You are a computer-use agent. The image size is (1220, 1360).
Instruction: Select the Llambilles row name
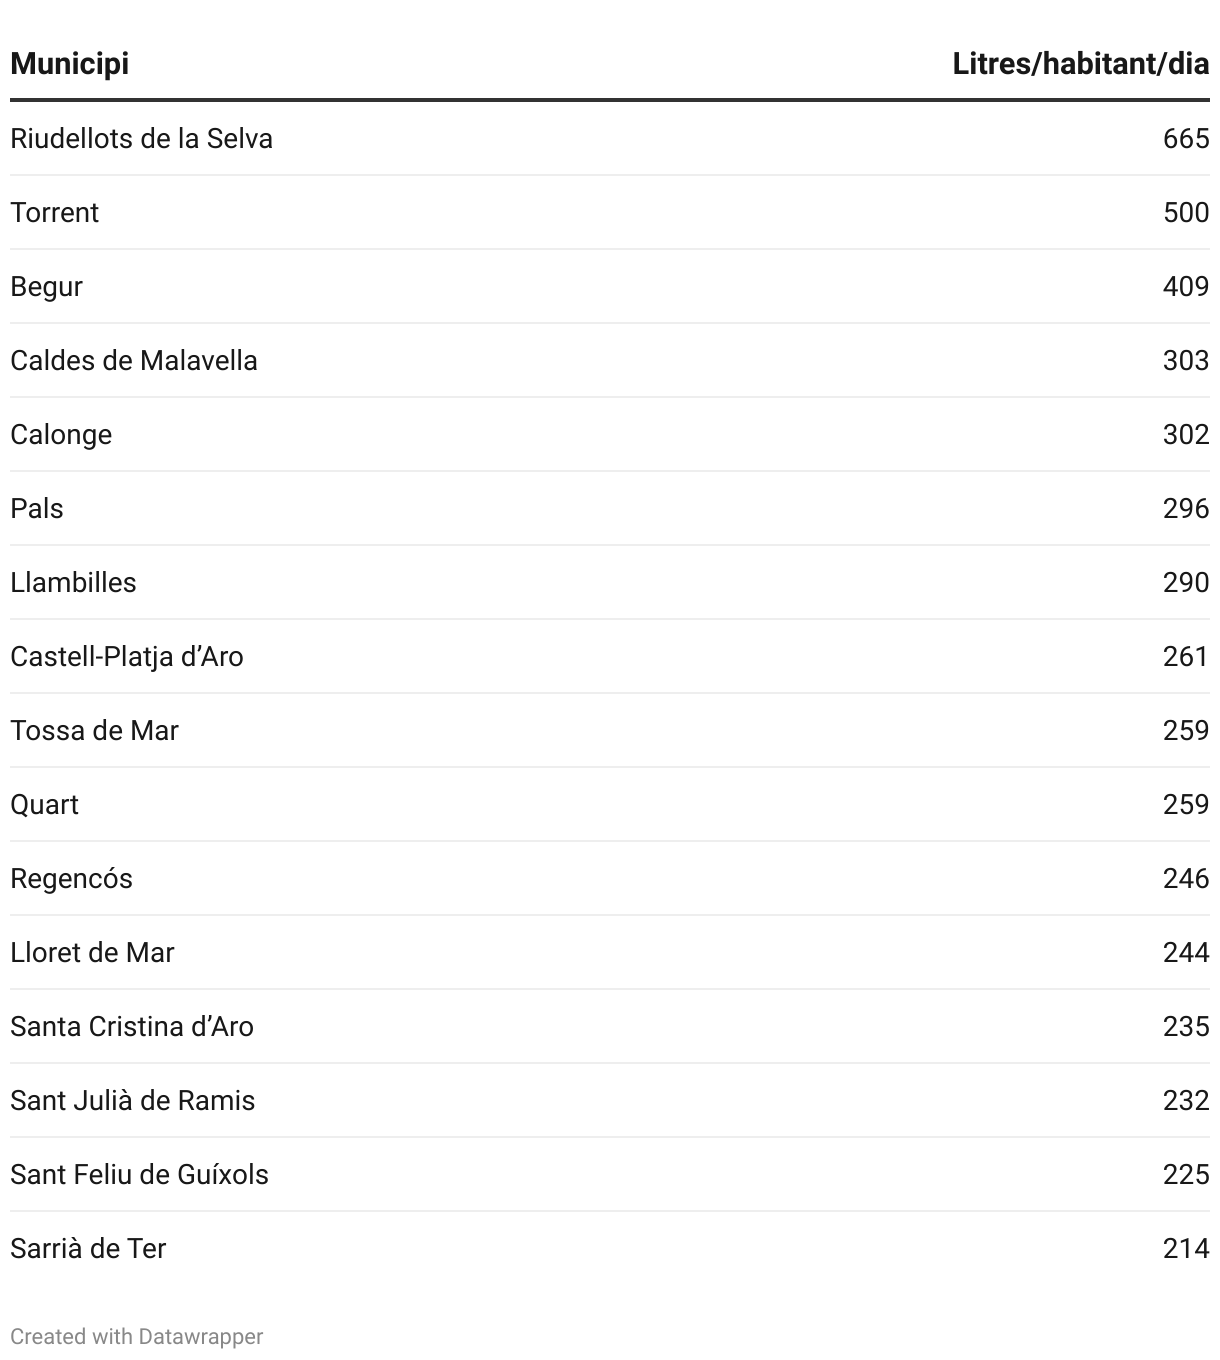73,582
